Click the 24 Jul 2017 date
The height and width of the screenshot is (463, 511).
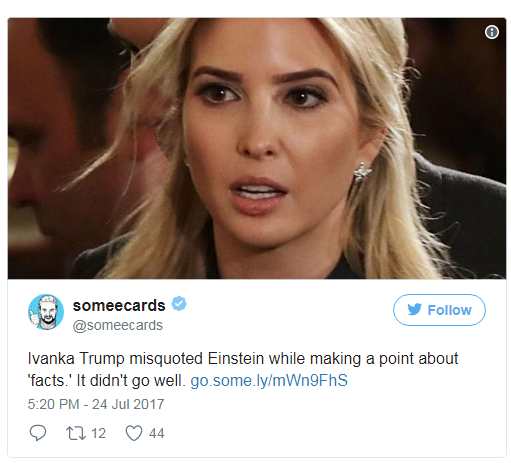(x=128, y=404)
